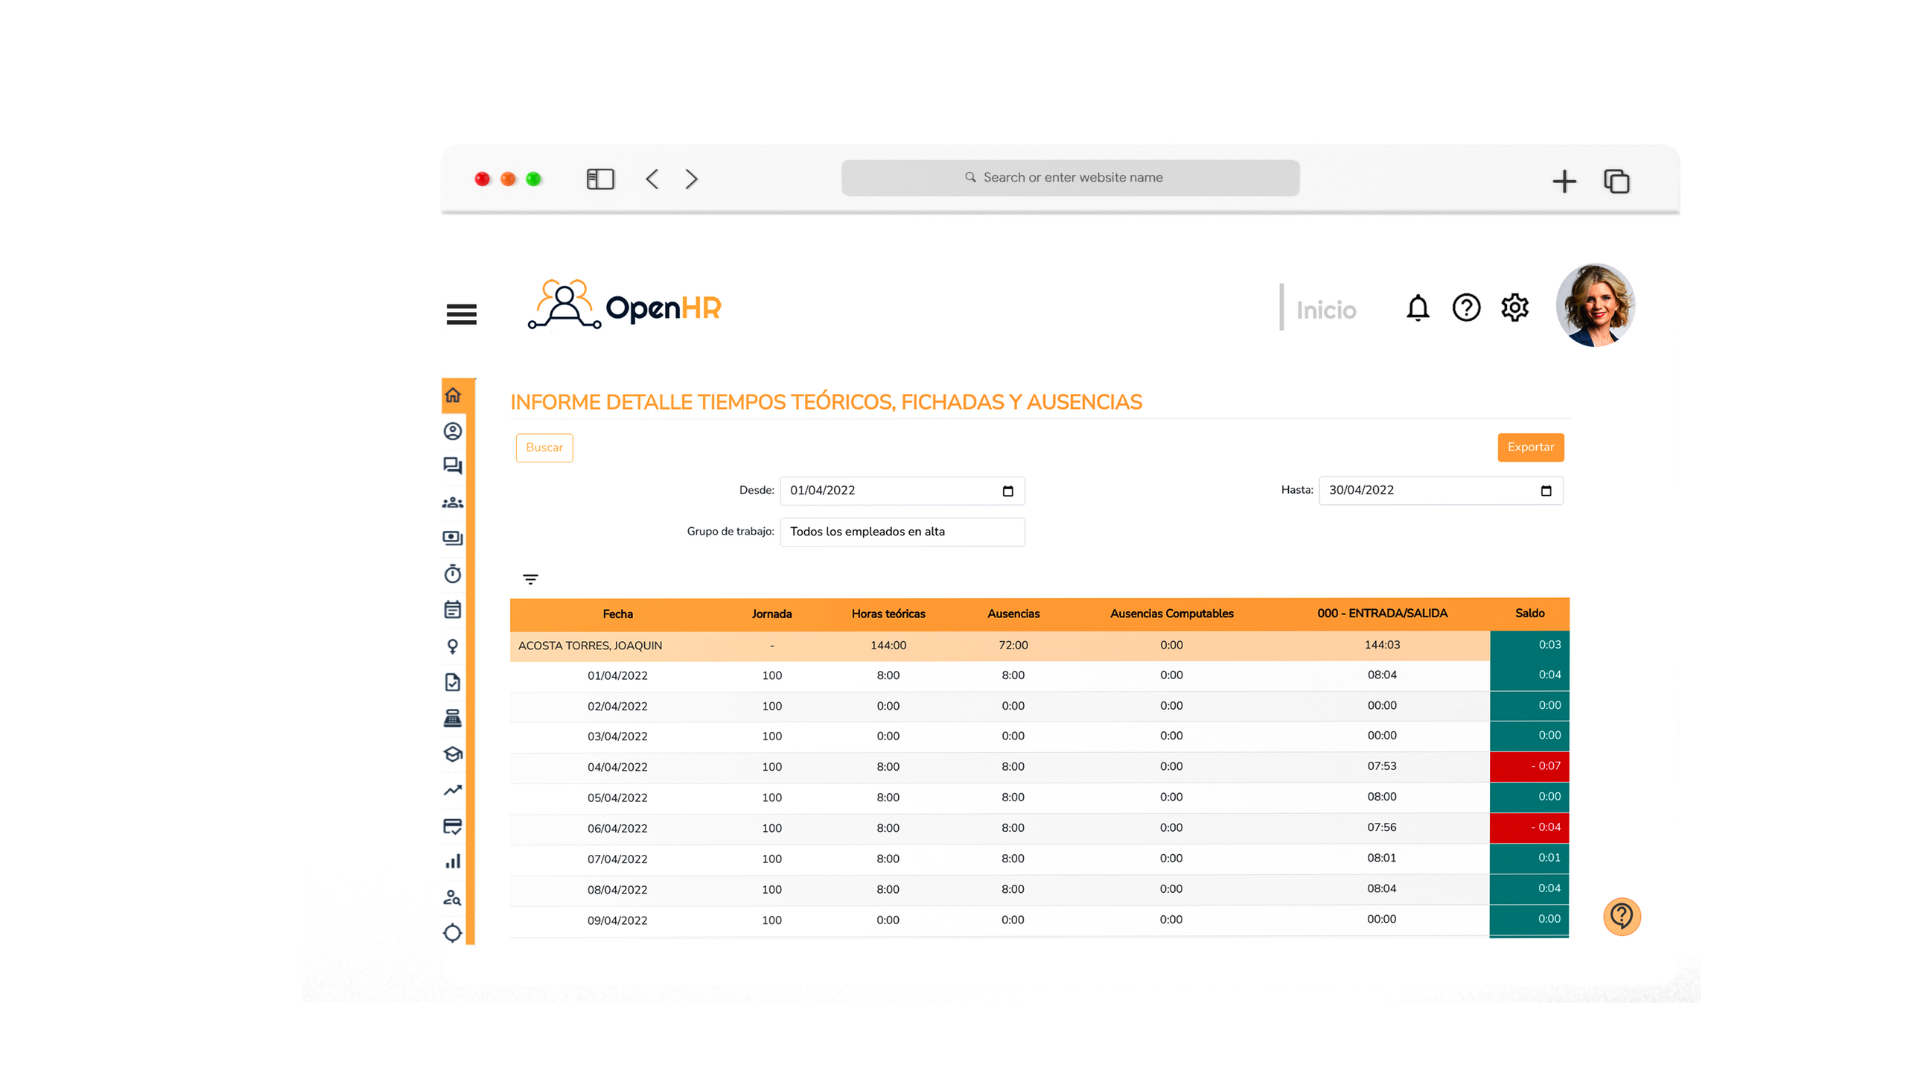
Task: Click the Exportar button
Action: 1530,447
